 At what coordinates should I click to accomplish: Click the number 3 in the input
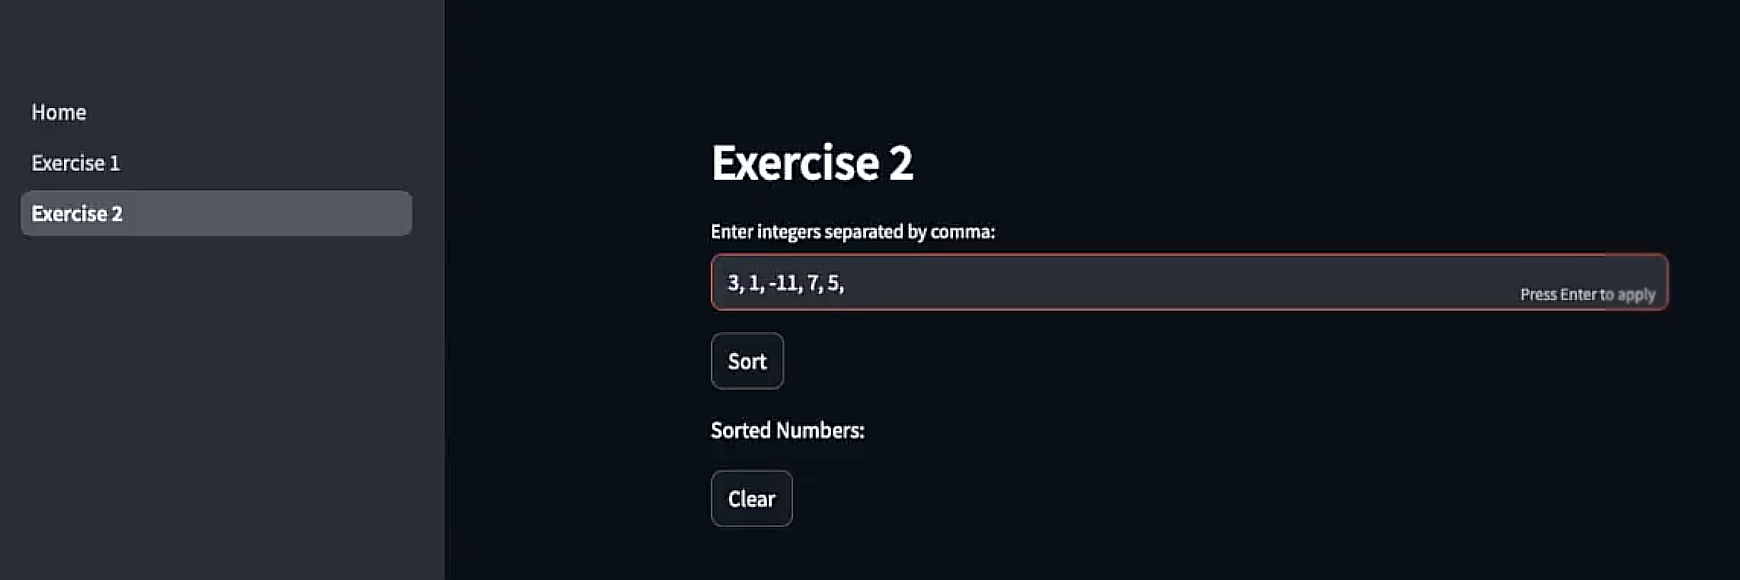click(x=733, y=283)
